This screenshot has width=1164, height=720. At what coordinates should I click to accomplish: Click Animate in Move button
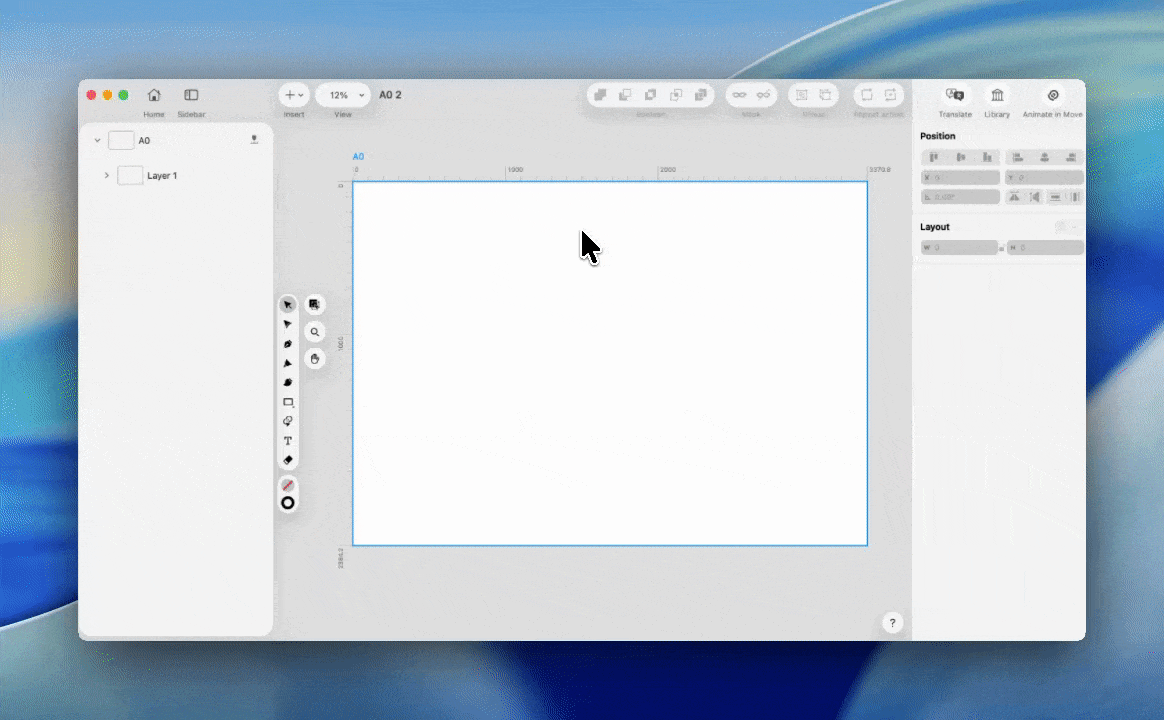1052,95
